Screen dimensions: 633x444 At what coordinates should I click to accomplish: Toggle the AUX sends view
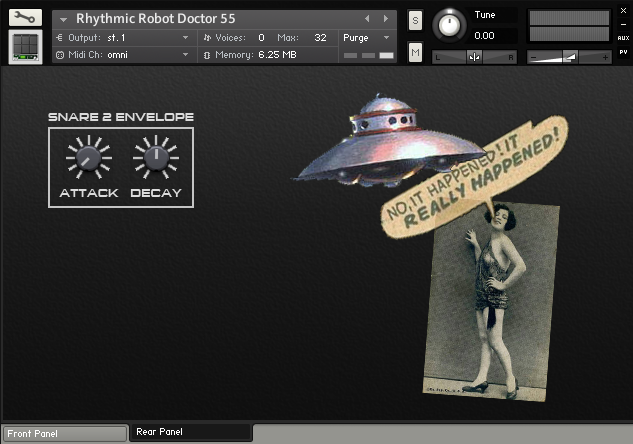pos(623,38)
